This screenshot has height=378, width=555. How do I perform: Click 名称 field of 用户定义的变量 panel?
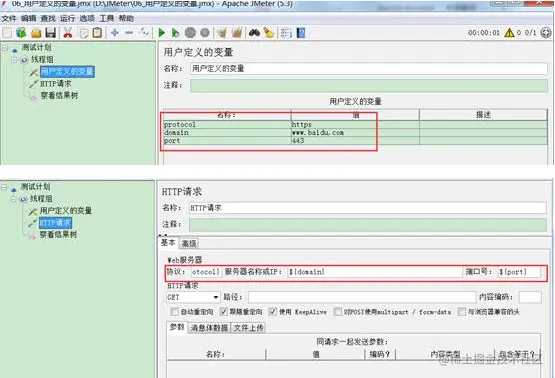coord(369,68)
